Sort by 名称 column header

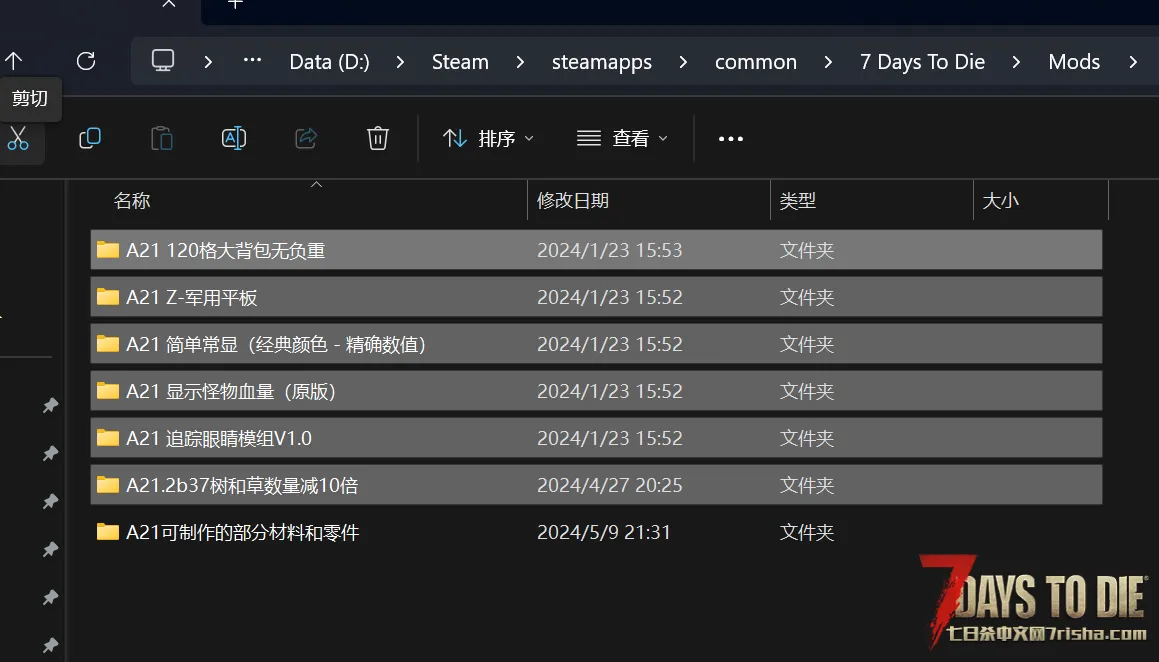point(132,201)
